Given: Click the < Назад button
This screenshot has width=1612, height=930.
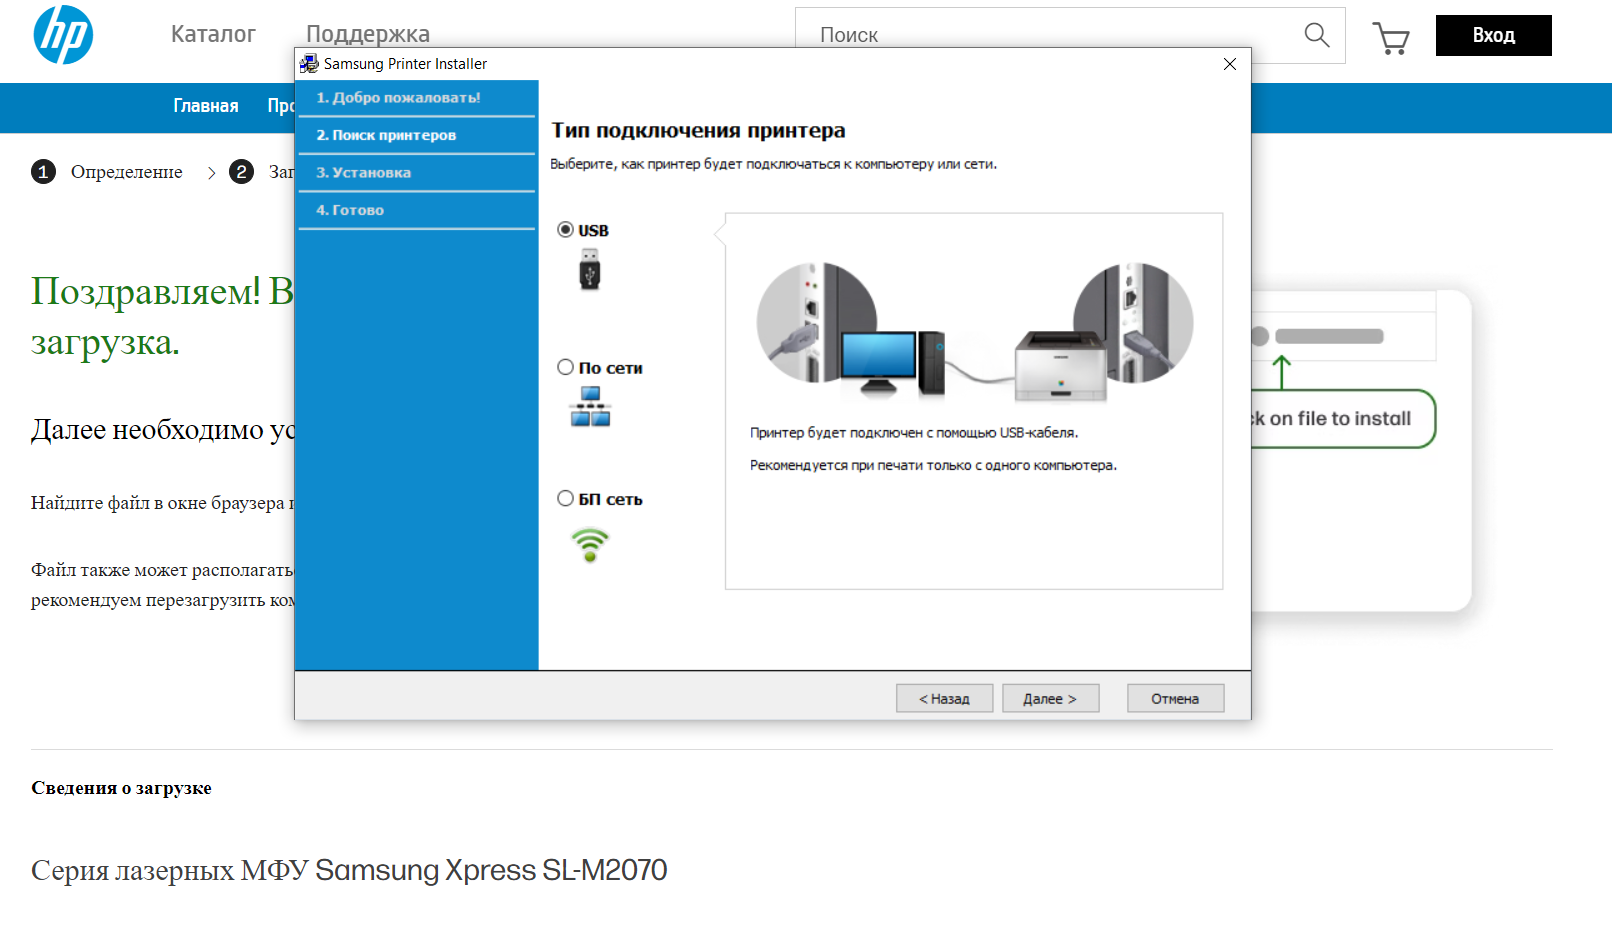Looking at the screenshot, I should click(945, 698).
